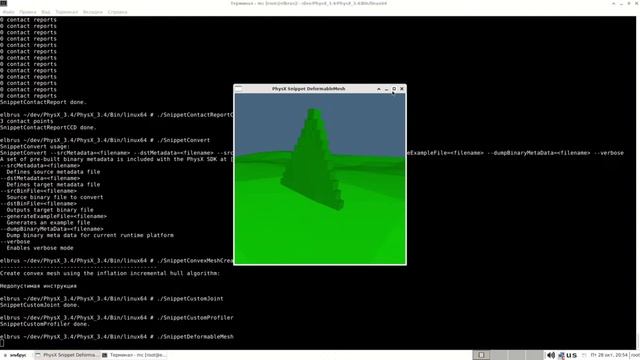This screenshot has height=360, width=640.
Task: Switch to the Терминал - mc taskbar entry
Action: pyautogui.click(x=134, y=355)
